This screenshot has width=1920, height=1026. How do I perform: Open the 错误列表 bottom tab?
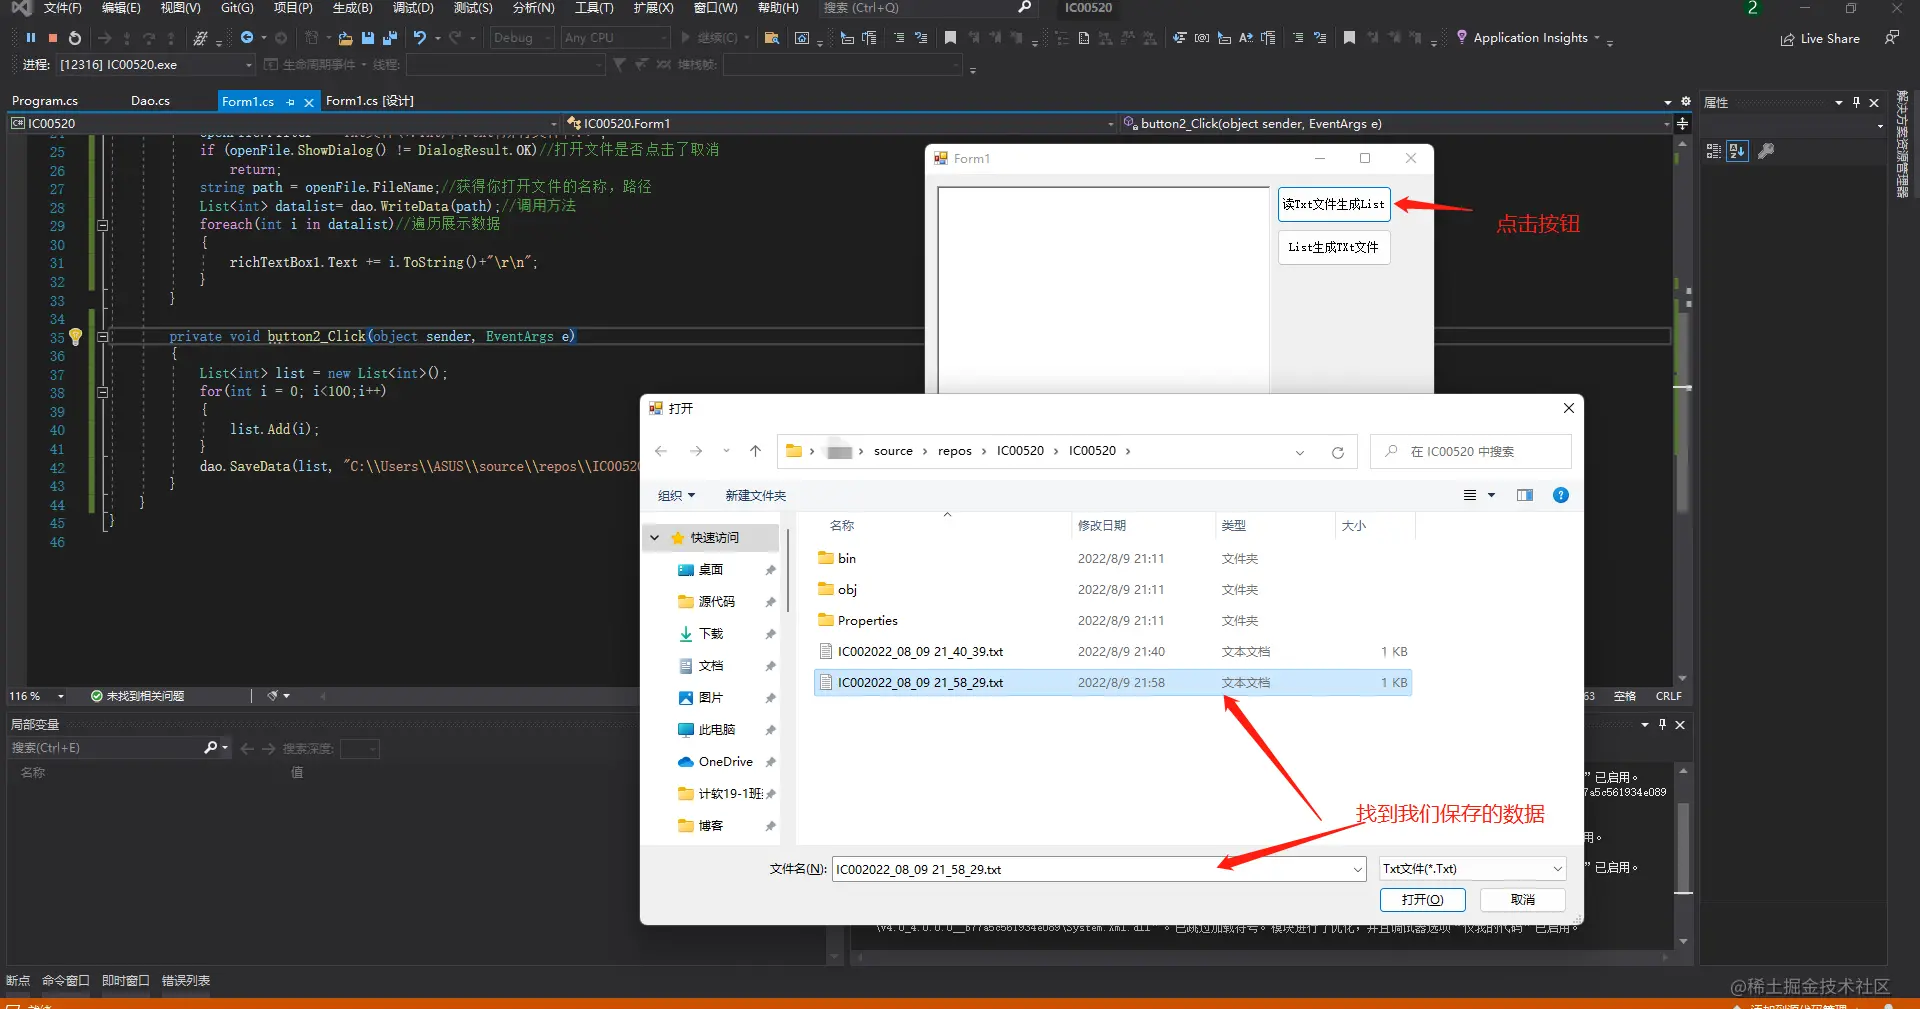[x=186, y=980]
